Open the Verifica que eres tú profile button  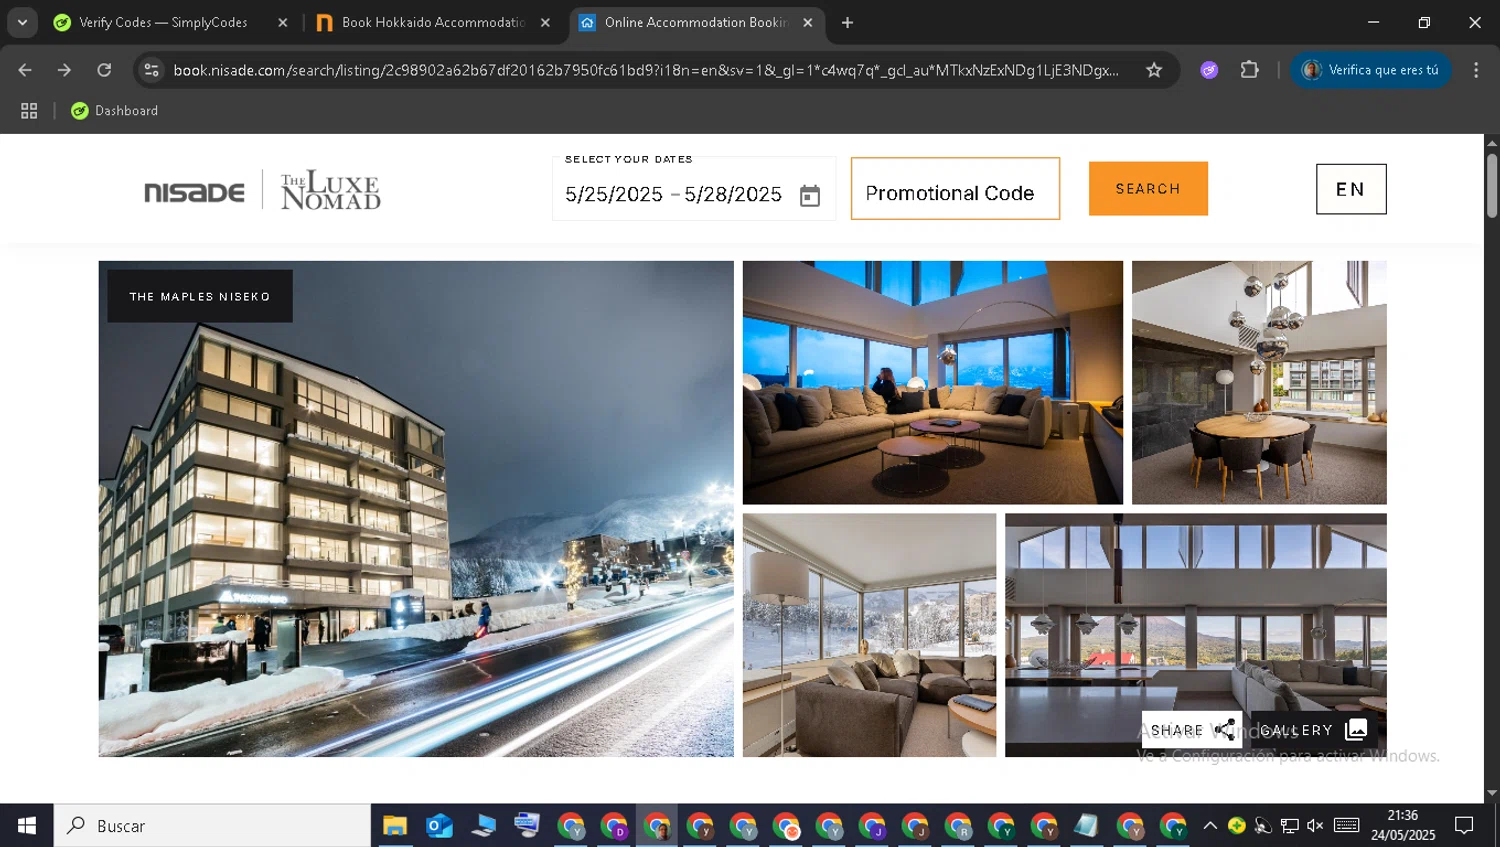pyautogui.click(x=1371, y=70)
